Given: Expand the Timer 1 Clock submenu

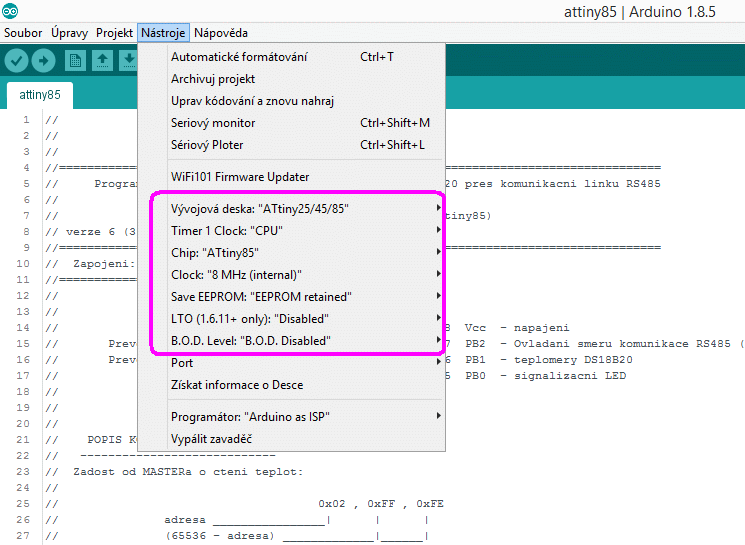Looking at the screenshot, I should coord(291,230).
